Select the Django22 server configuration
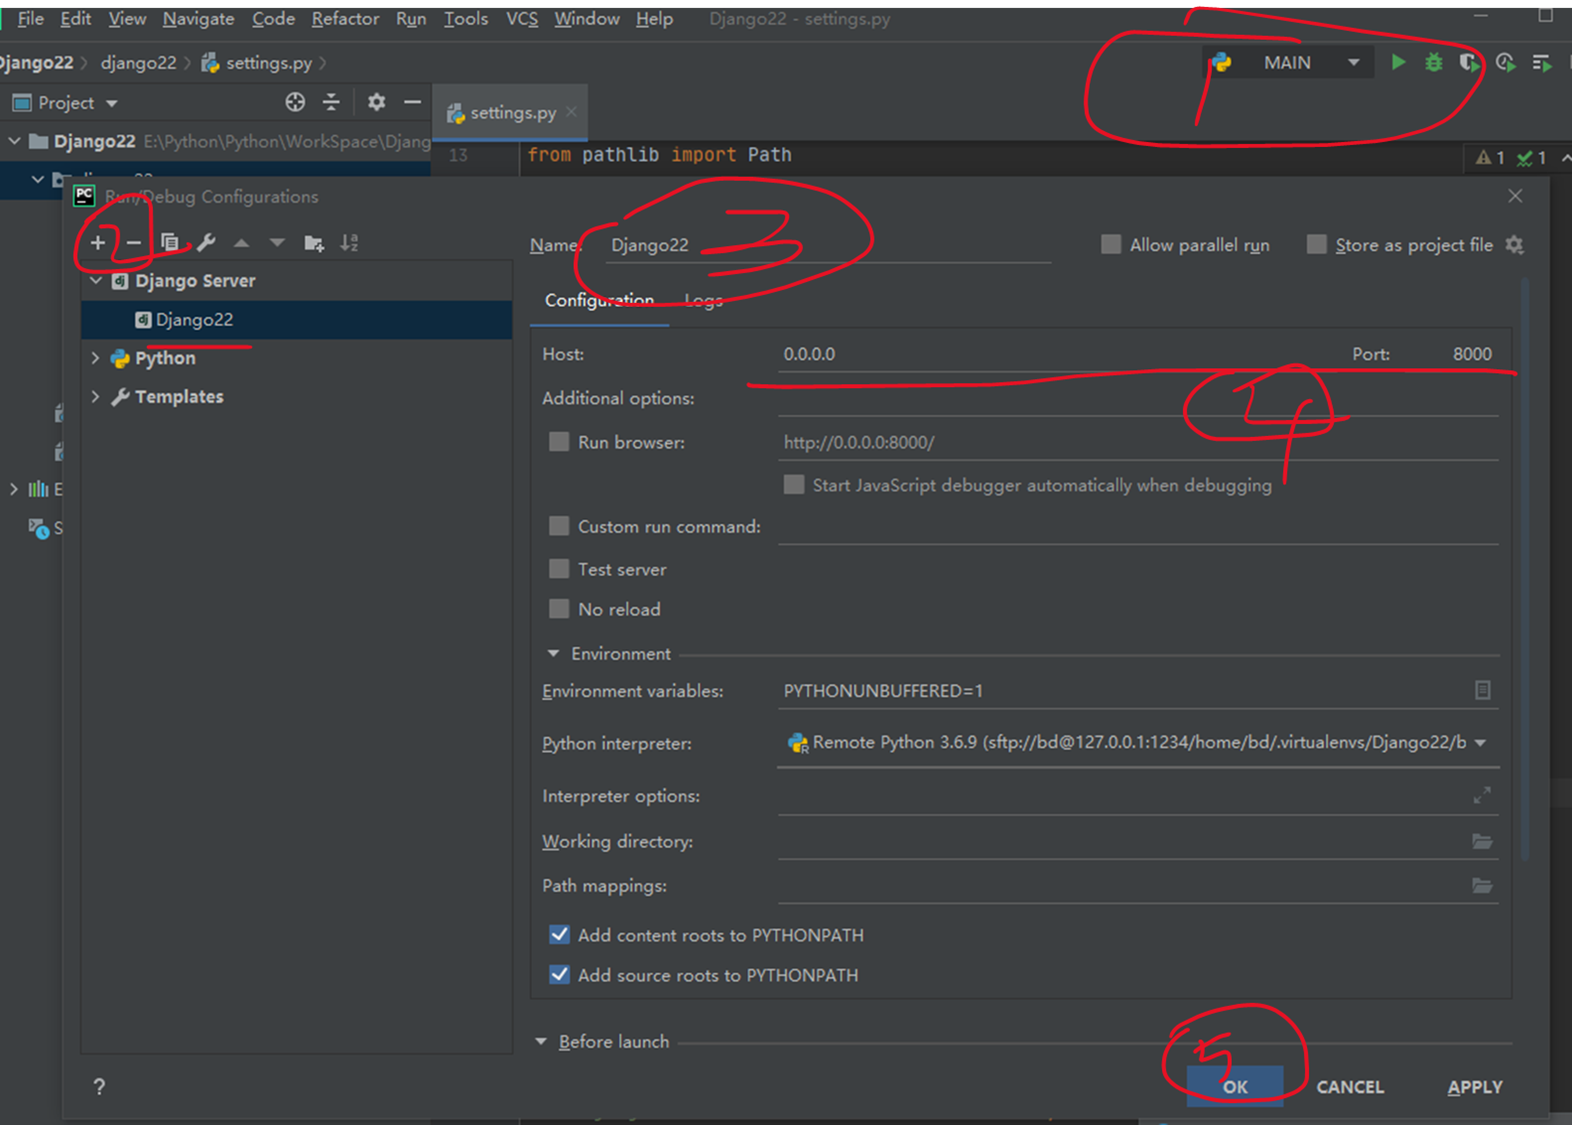This screenshot has width=1572, height=1125. (x=297, y=320)
